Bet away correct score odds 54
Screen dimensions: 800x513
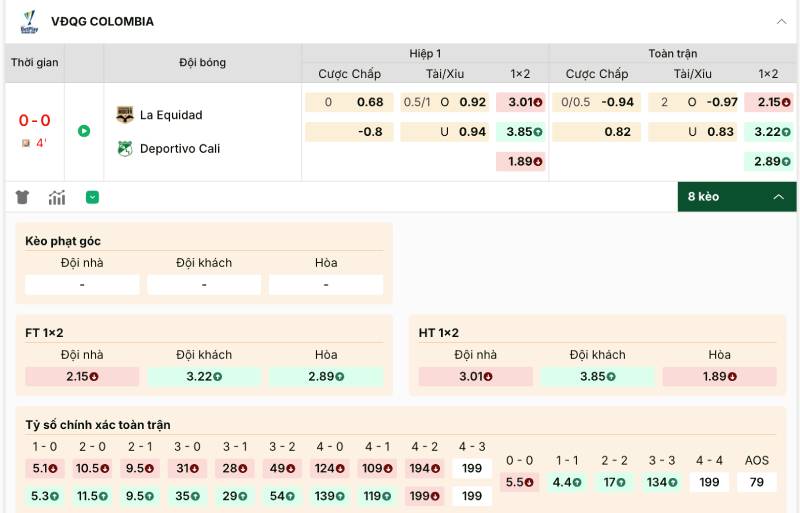[282, 496]
